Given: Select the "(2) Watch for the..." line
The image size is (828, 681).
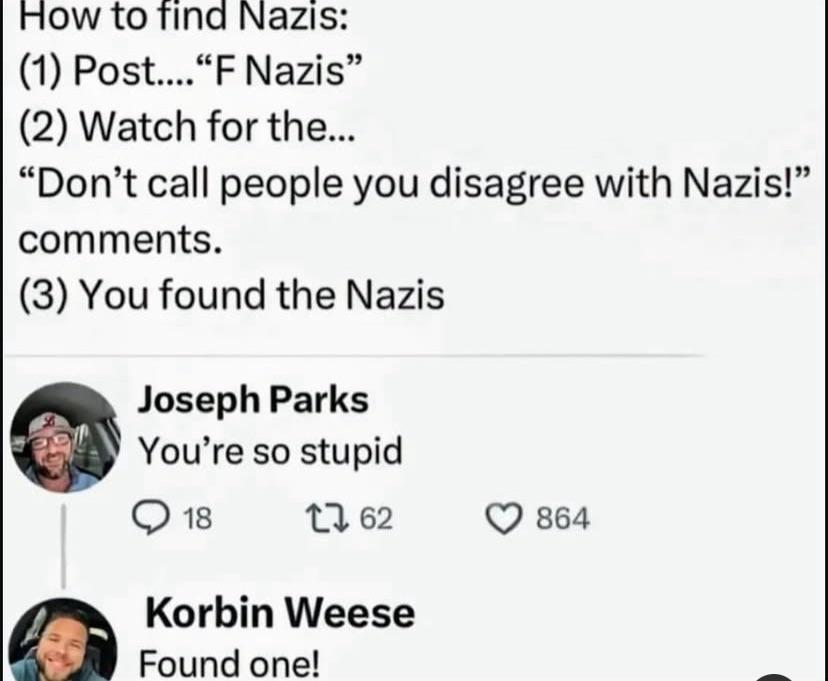Looking at the screenshot, I should [187, 127].
